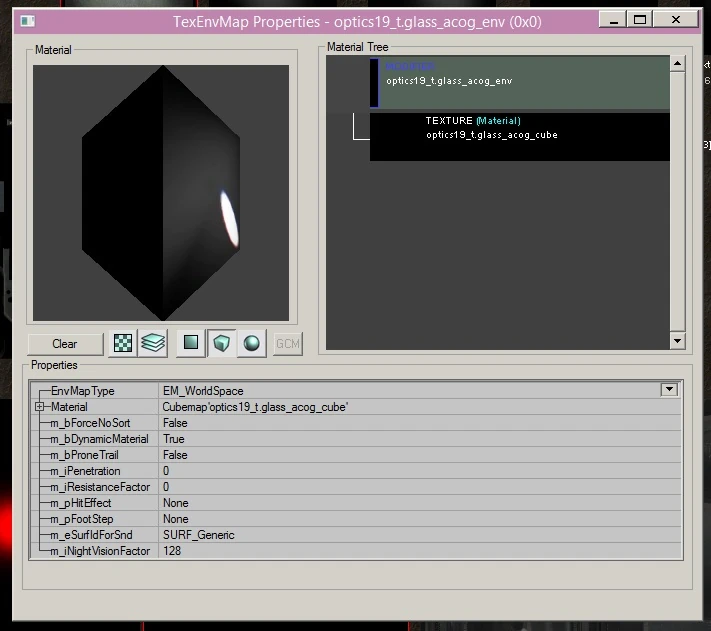This screenshot has height=631, width=711.
Task: Maximize the TexEnvMap Properties window
Action: pos(640,20)
